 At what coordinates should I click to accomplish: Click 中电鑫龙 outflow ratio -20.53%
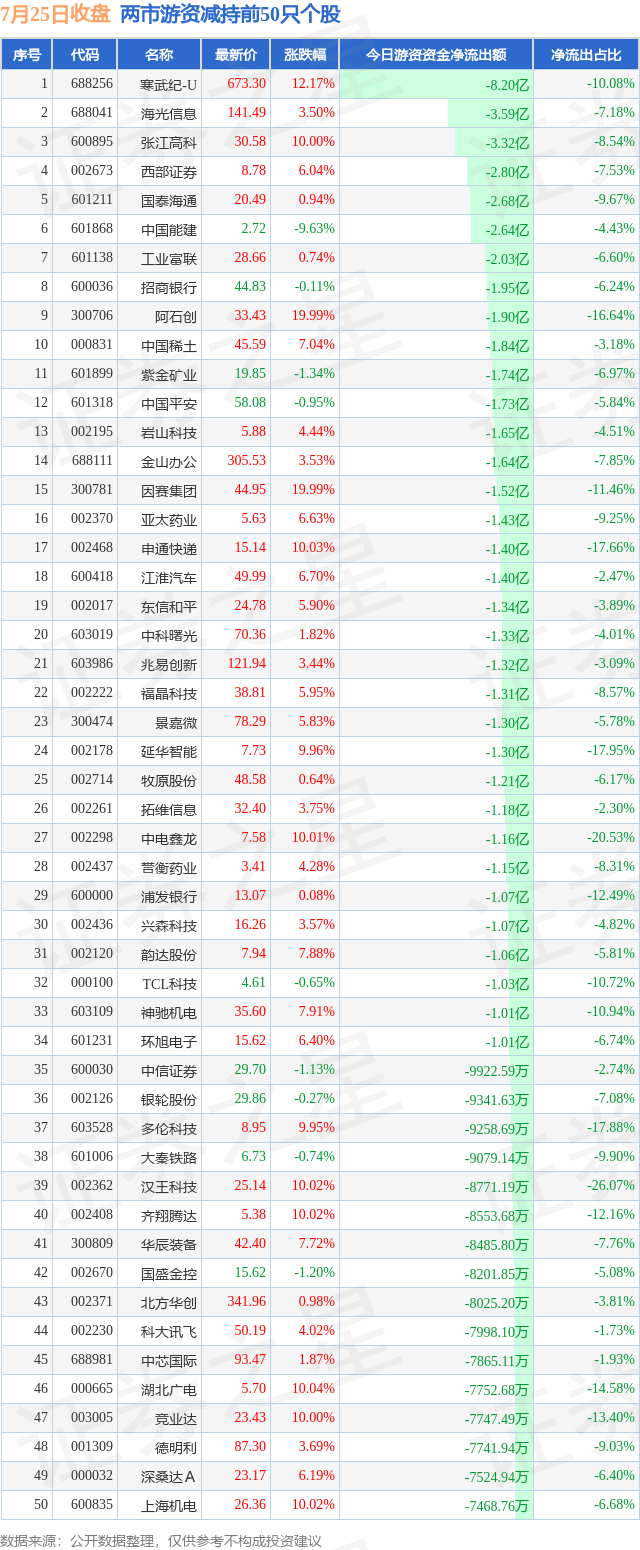611,838
